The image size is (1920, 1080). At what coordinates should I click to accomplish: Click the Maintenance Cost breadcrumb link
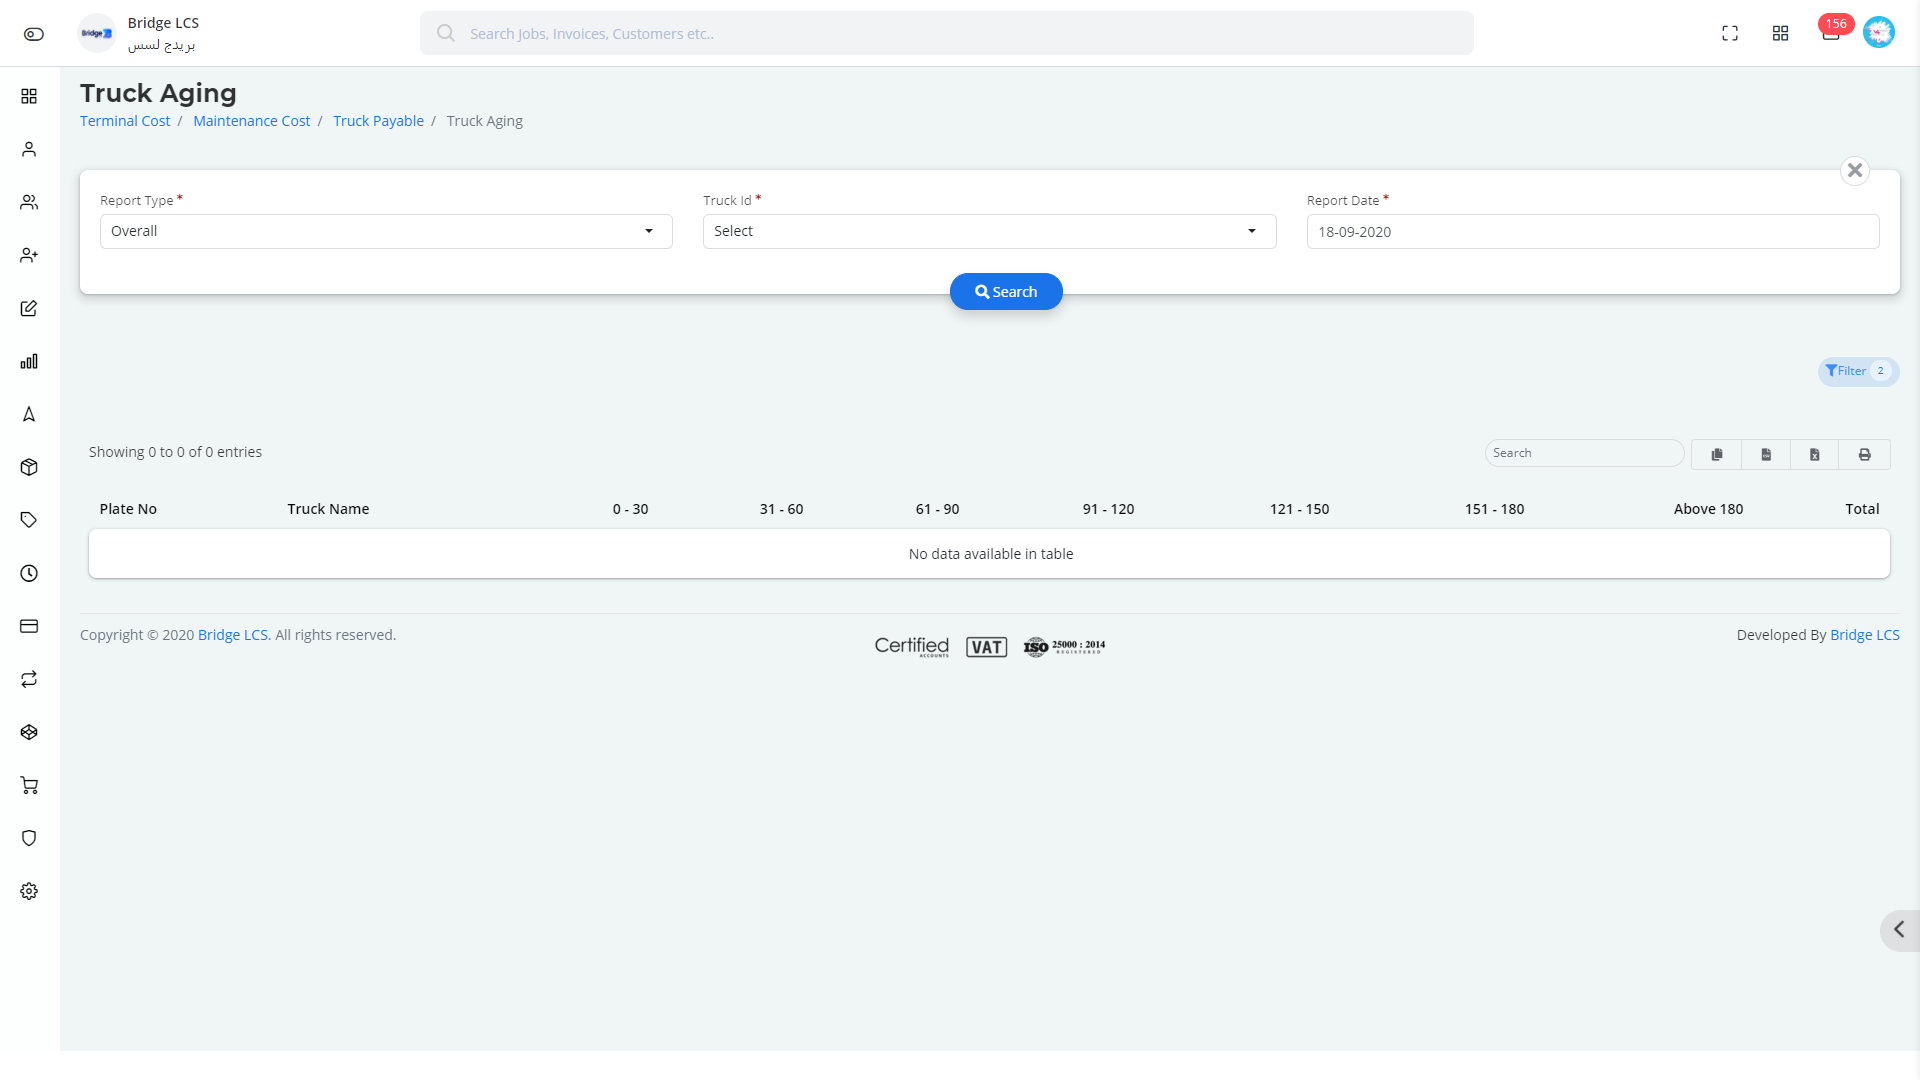click(251, 120)
